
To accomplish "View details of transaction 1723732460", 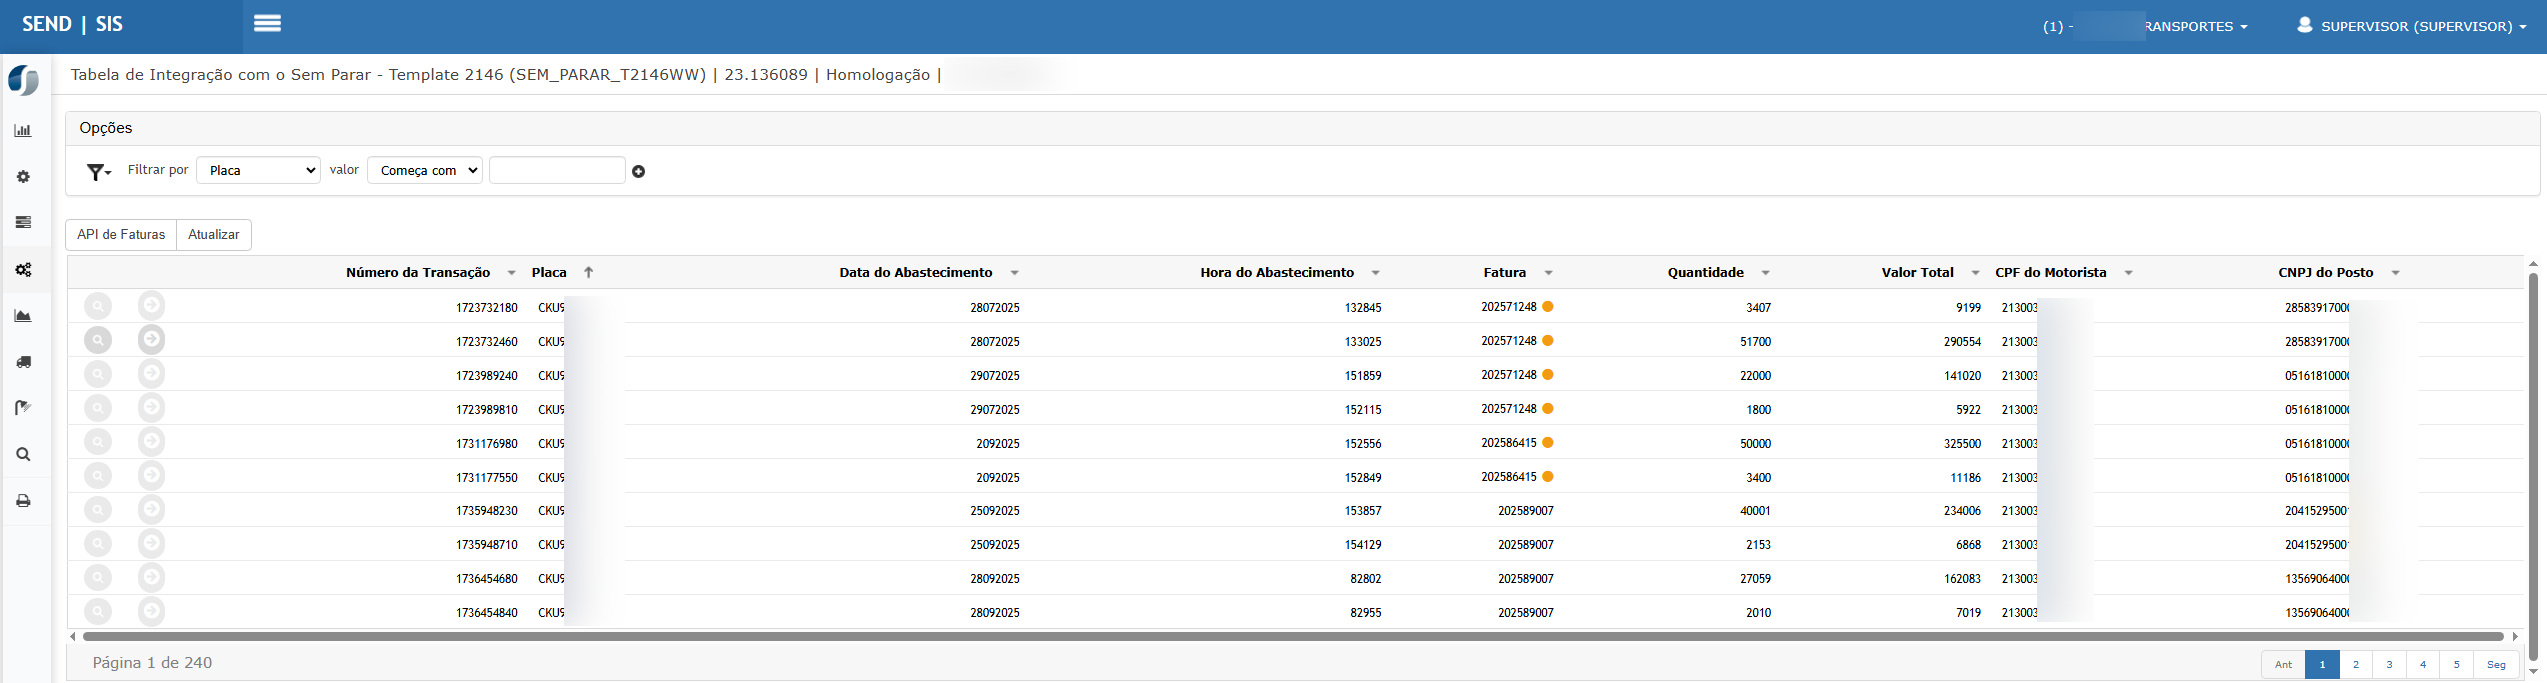I will pyautogui.click(x=98, y=341).
